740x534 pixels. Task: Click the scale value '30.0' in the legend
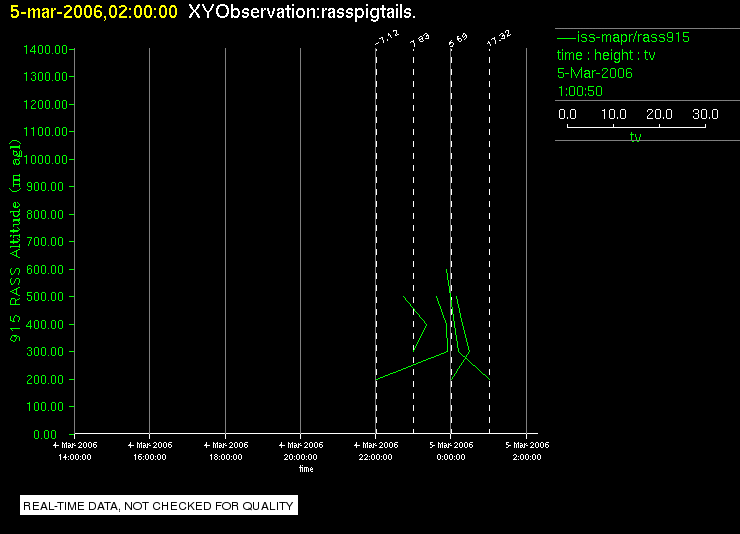705,114
